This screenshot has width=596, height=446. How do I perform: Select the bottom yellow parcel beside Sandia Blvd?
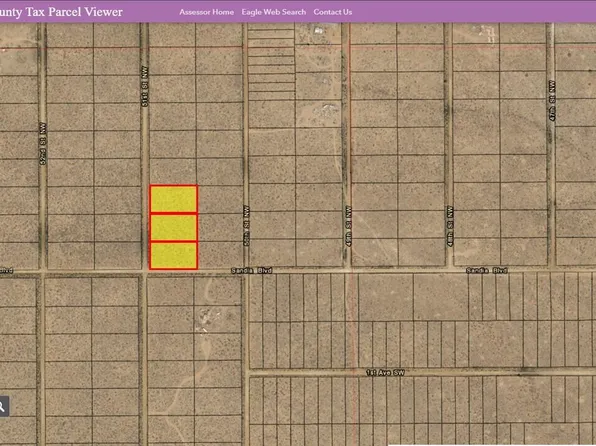(174, 256)
